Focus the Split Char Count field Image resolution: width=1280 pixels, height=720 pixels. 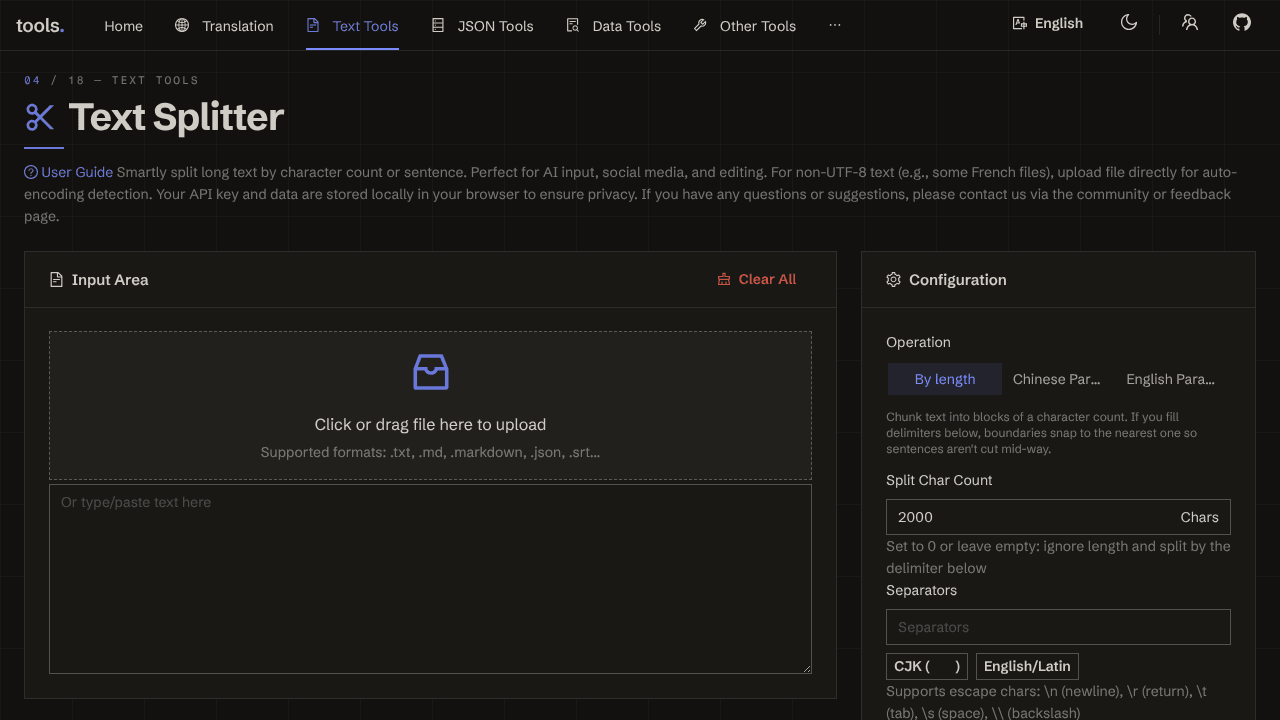pyautogui.click(x=1058, y=517)
